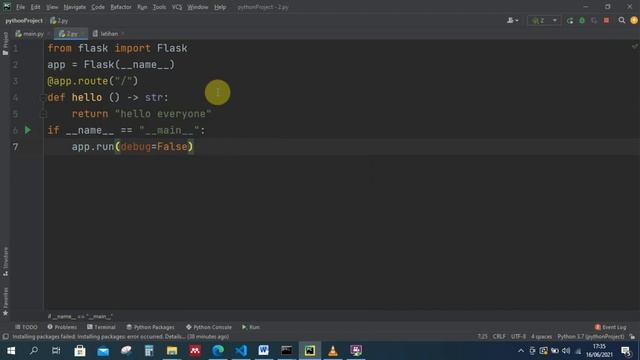Open the Window menu

click(198, 7)
